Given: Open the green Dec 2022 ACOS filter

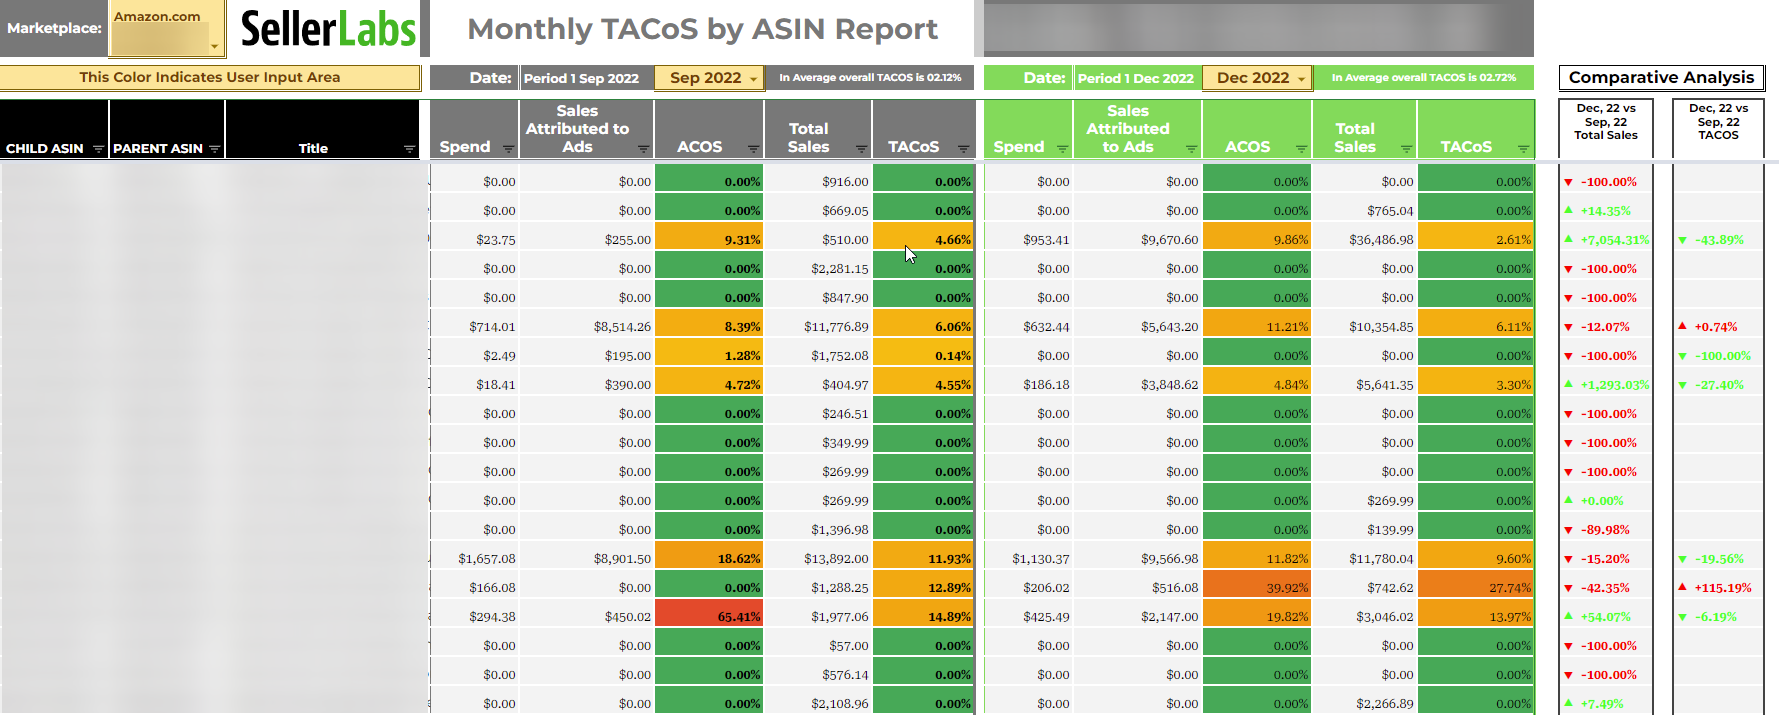Looking at the screenshot, I should [1301, 149].
